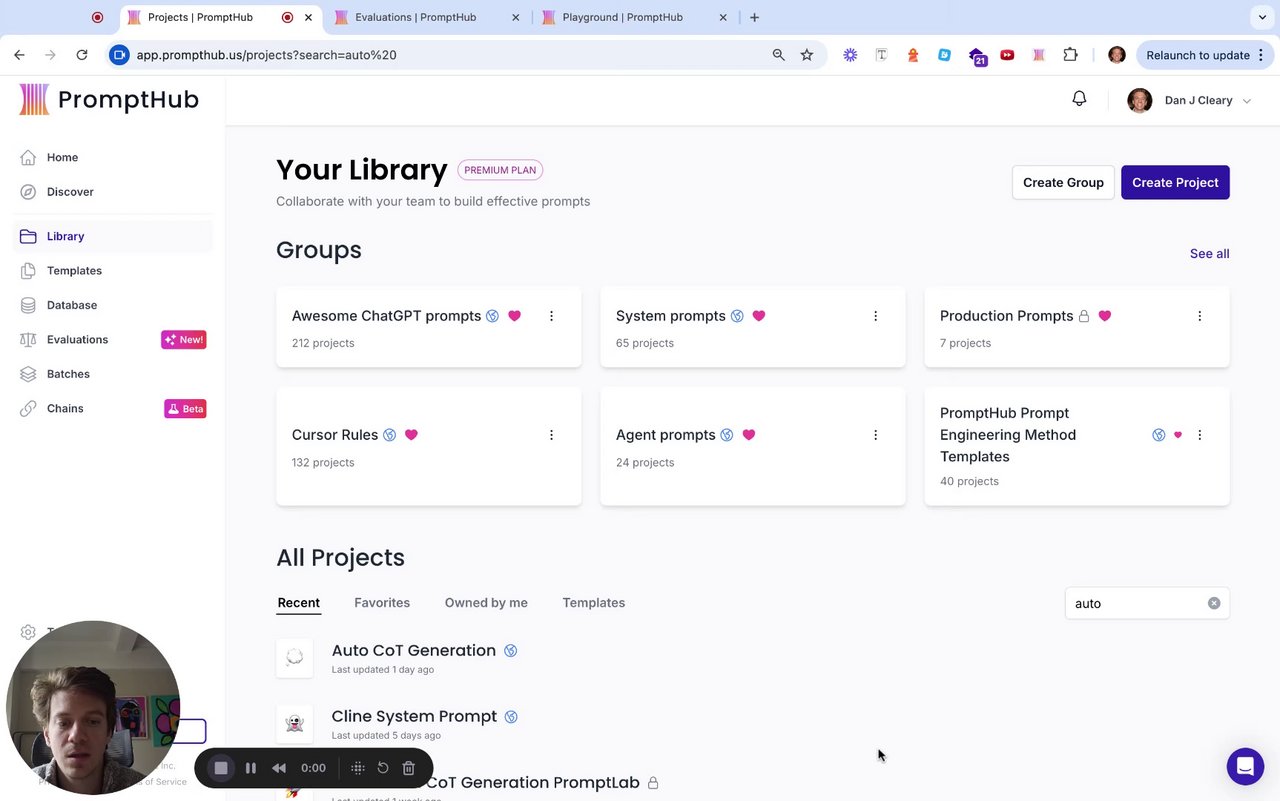Open the Auto CoT Generation project thumbnail
The width and height of the screenshot is (1280, 801).
tap(294, 657)
